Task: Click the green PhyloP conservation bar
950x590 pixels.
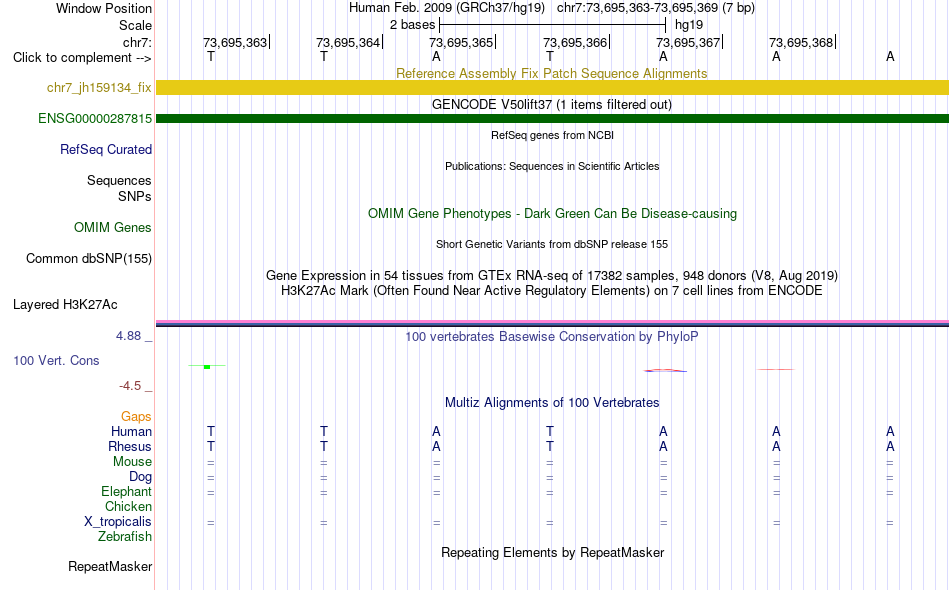Action: tap(207, 366)
